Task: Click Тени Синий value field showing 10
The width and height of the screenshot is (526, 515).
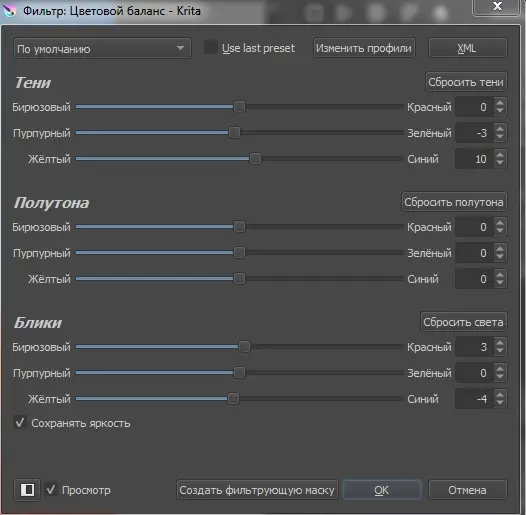Action: pyautogui.click(x=474, y=159)
